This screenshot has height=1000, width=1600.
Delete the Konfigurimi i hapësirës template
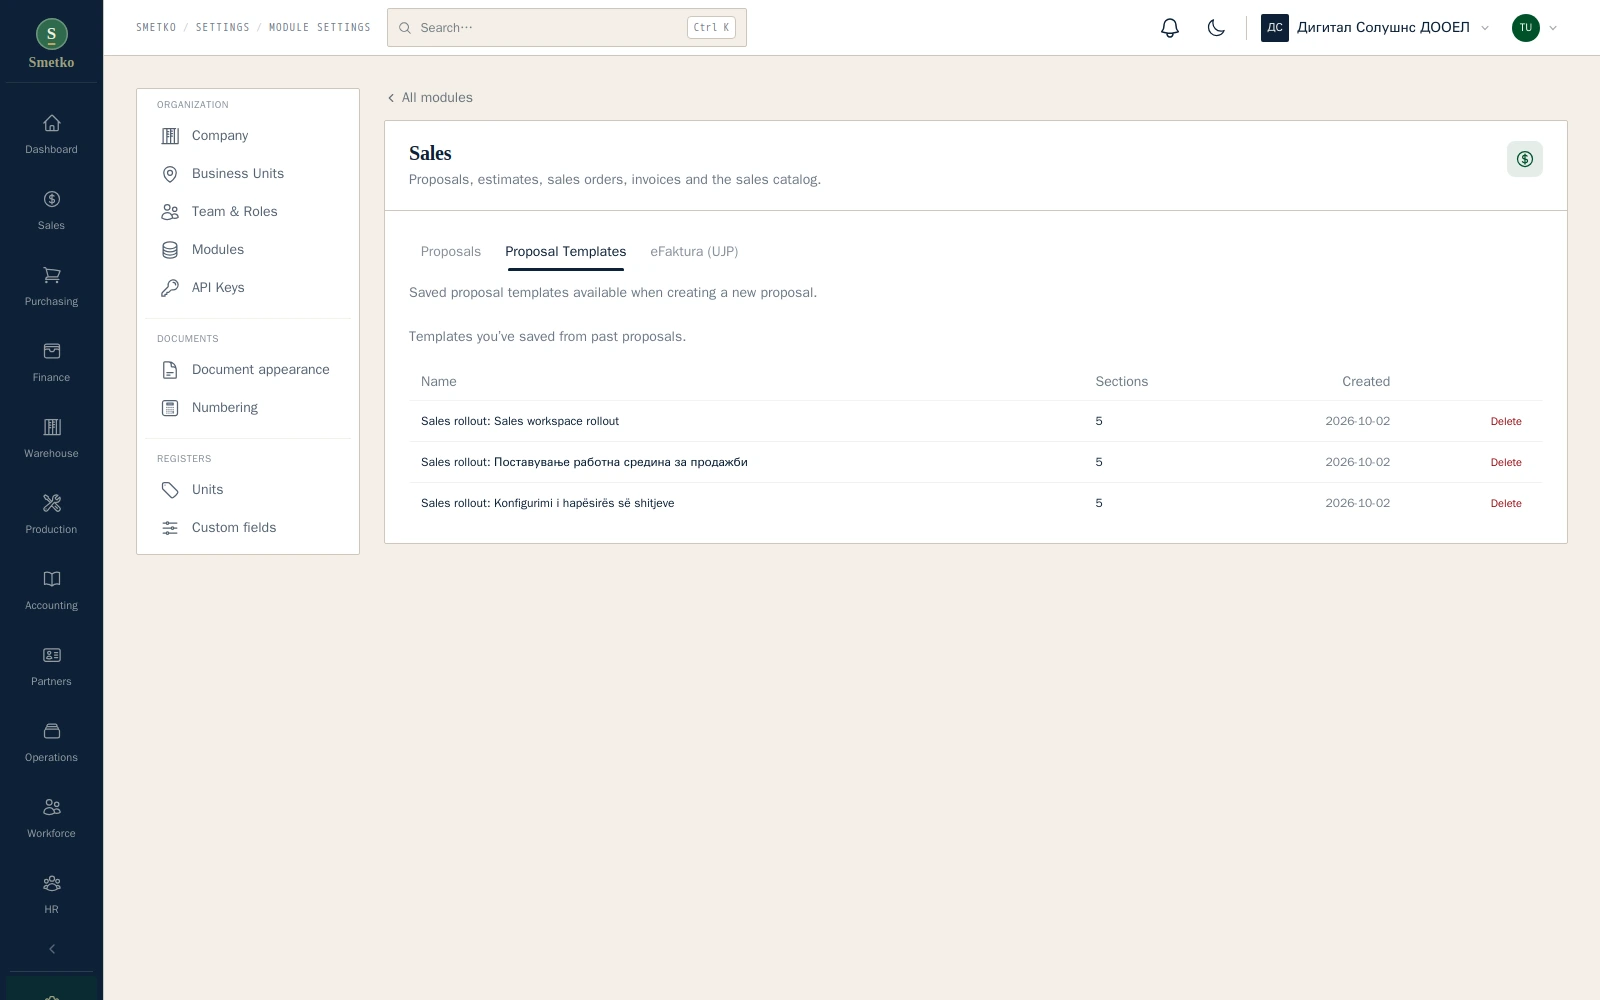point(1505,504)
